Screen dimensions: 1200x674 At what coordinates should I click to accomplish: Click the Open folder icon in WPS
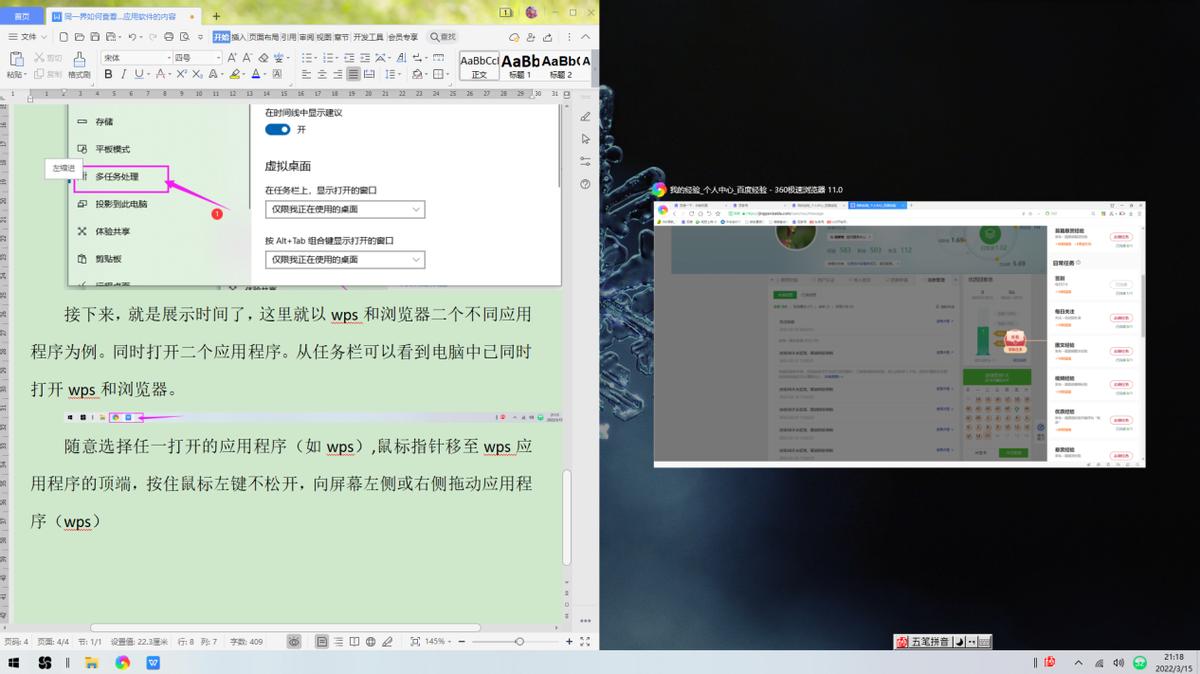tap(79, 36)
